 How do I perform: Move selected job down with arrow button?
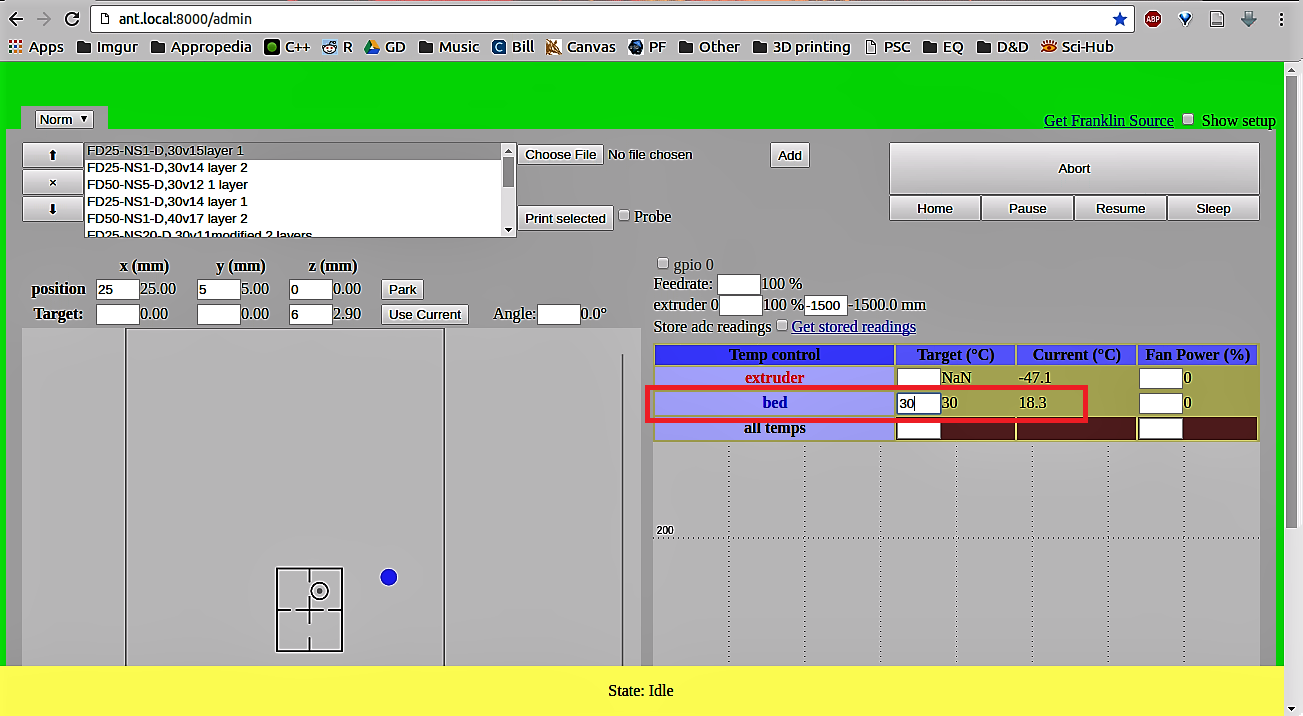53,209
